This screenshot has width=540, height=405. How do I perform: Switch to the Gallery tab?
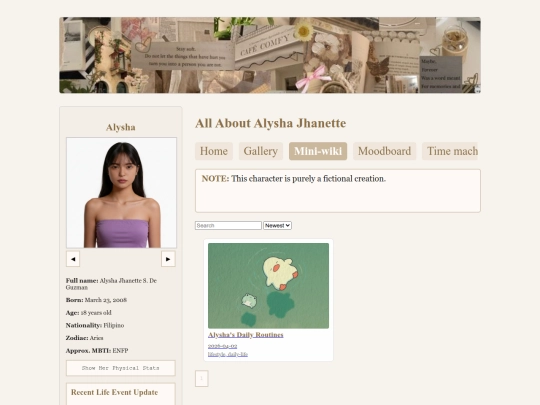tap(261, 151)
